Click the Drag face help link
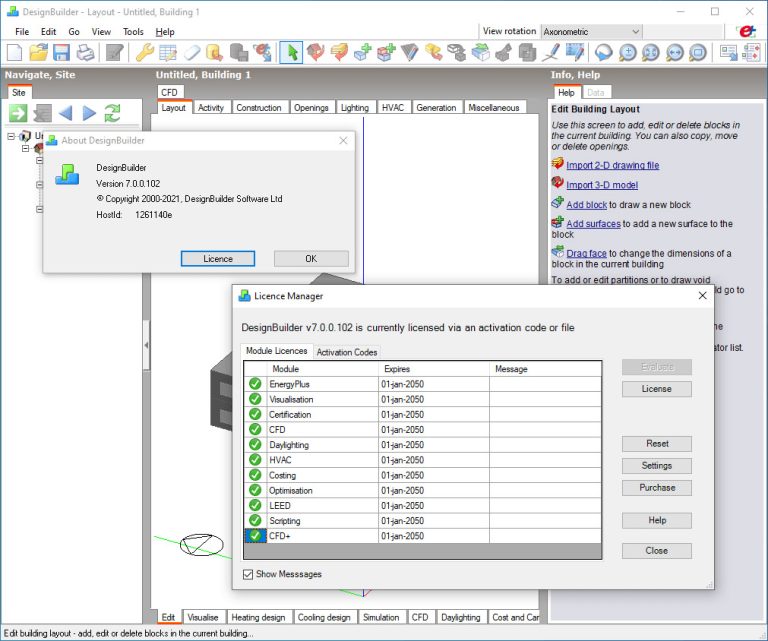Image resolution: width=768 pixels, height=641 pixels. pyautogui.click(x=586, y=254)
